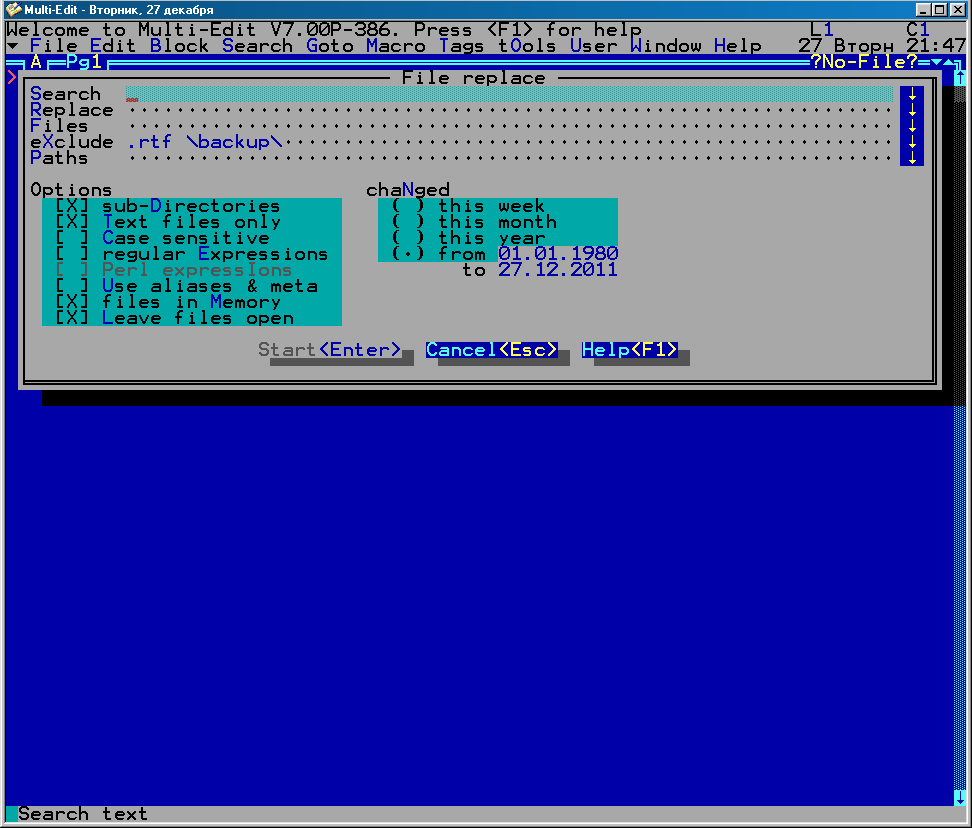Click the Help<F1> button

coord(630,350)
